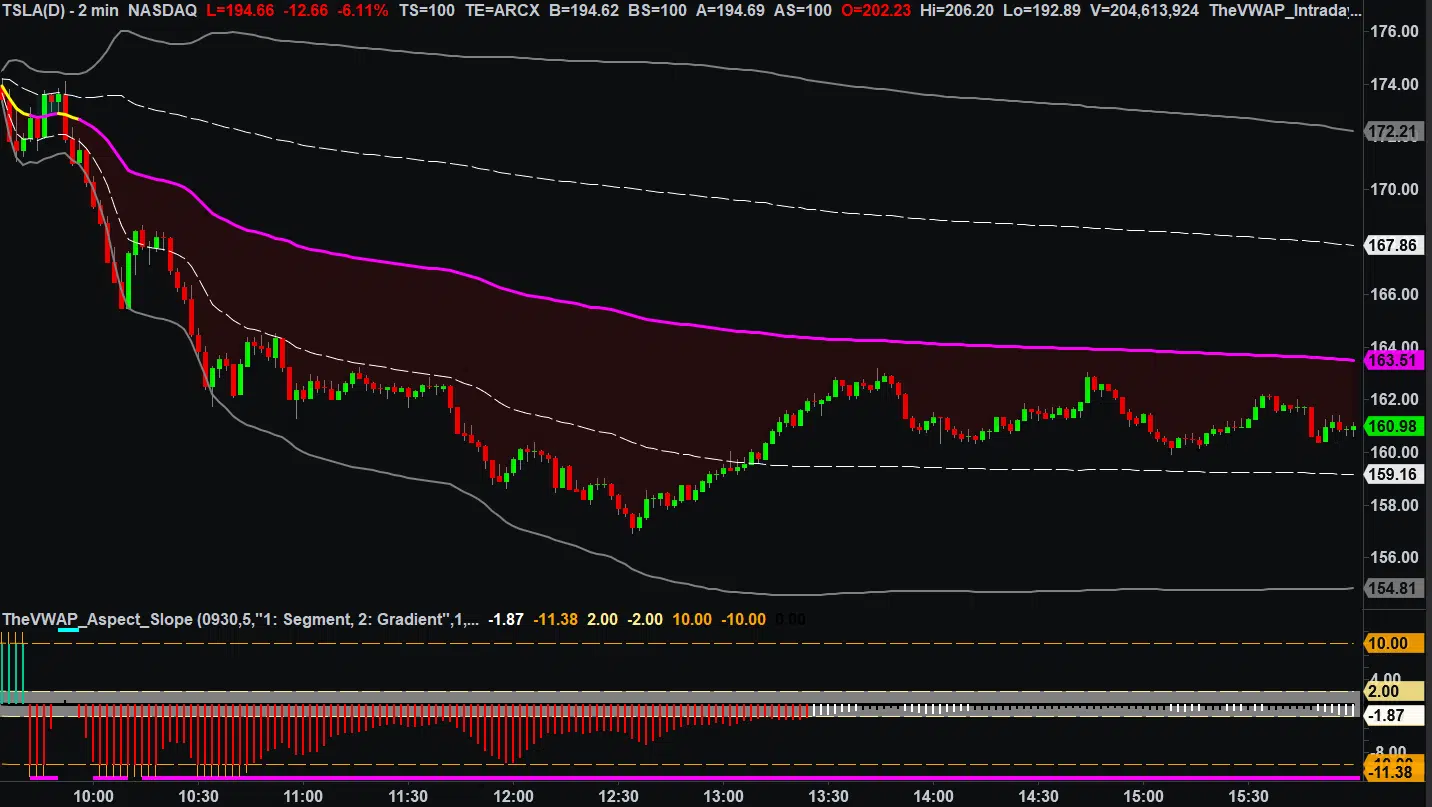Select the 167.86 dashed band price tag
This screenshot has width=1432, height=807.
click(x=1394, y=245)
